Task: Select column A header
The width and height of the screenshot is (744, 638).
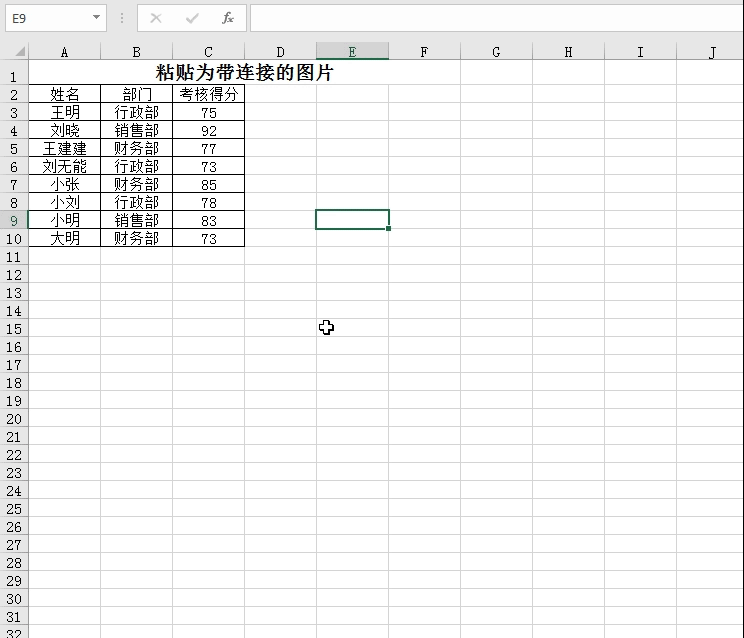Action: (x=65, y=52)
